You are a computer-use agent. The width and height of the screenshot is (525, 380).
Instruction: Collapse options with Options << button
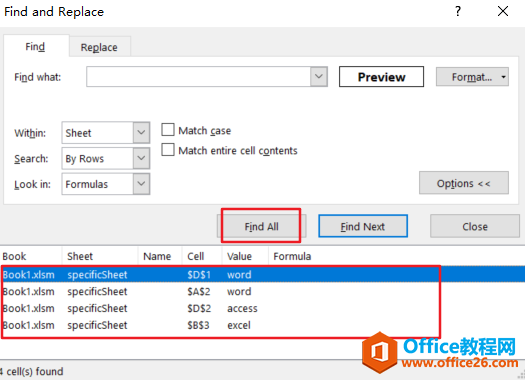coord(464,183)
